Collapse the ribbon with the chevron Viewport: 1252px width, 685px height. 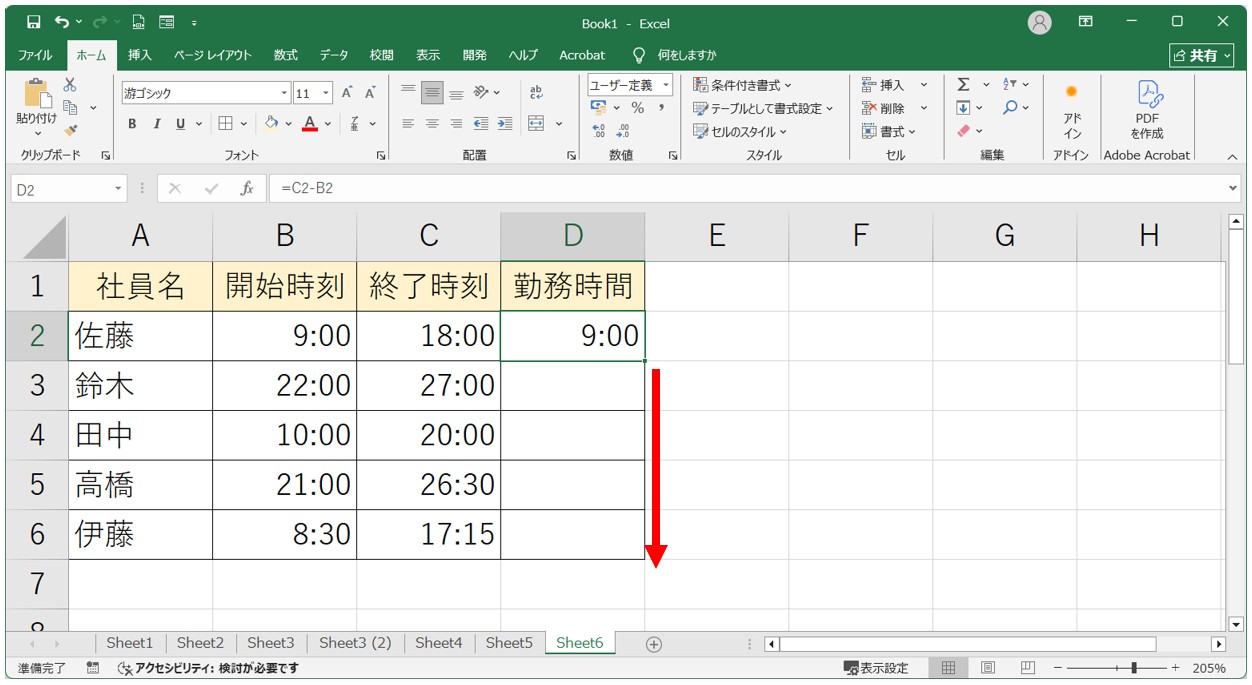pos(1232,156)
